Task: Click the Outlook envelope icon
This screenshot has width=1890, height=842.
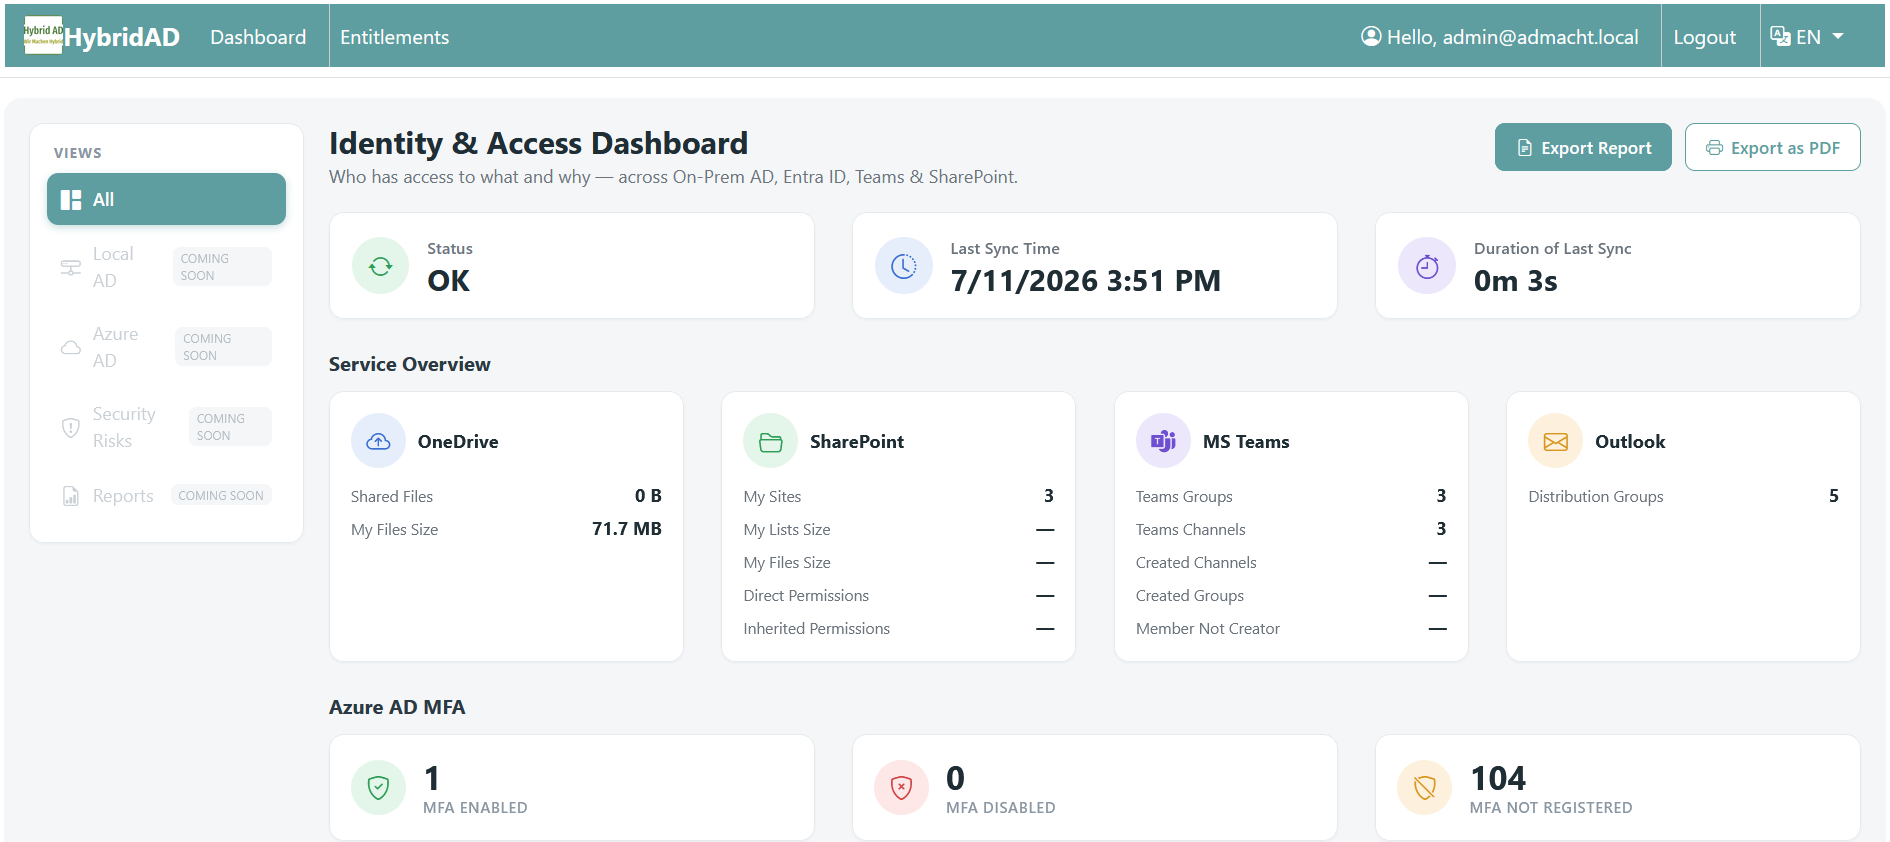Action: click(x=1555, y=441)
